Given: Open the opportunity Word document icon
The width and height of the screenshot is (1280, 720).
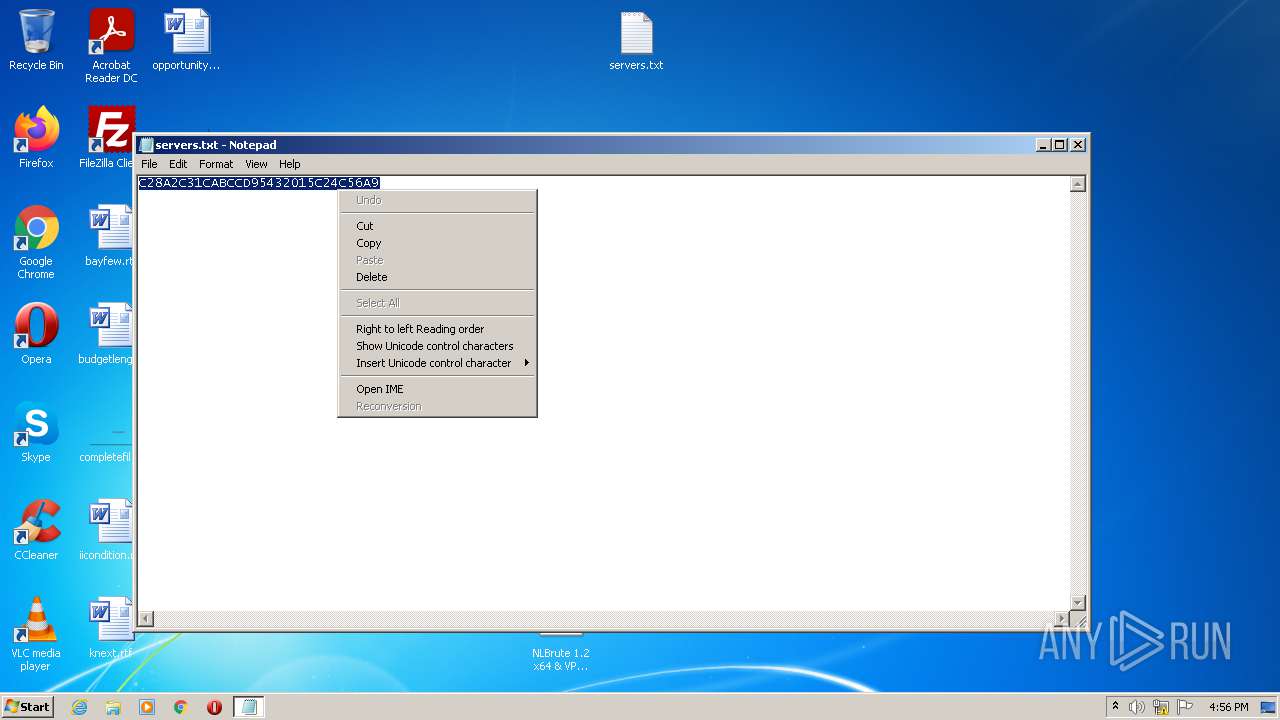Looking at the screenshot, I should [186, 40].
